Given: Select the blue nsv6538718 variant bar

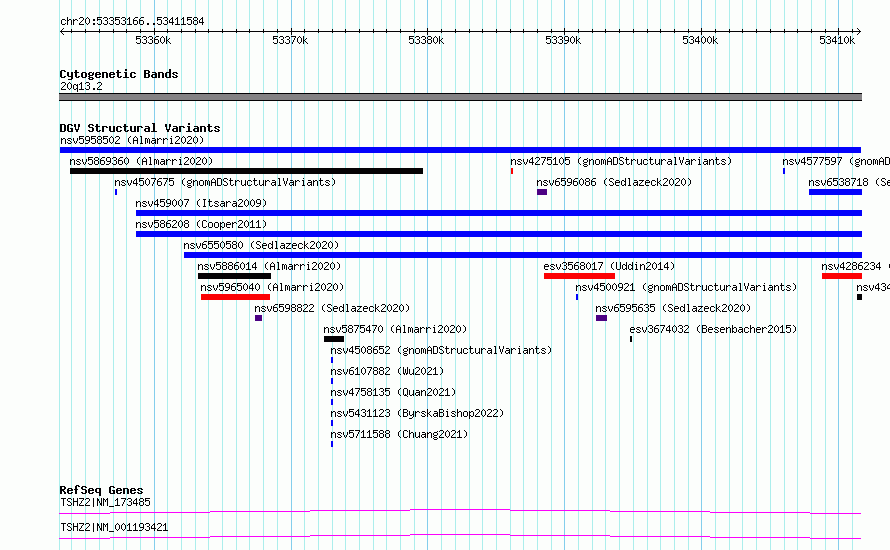Looking at the screenshot, I should pos(836,192).
